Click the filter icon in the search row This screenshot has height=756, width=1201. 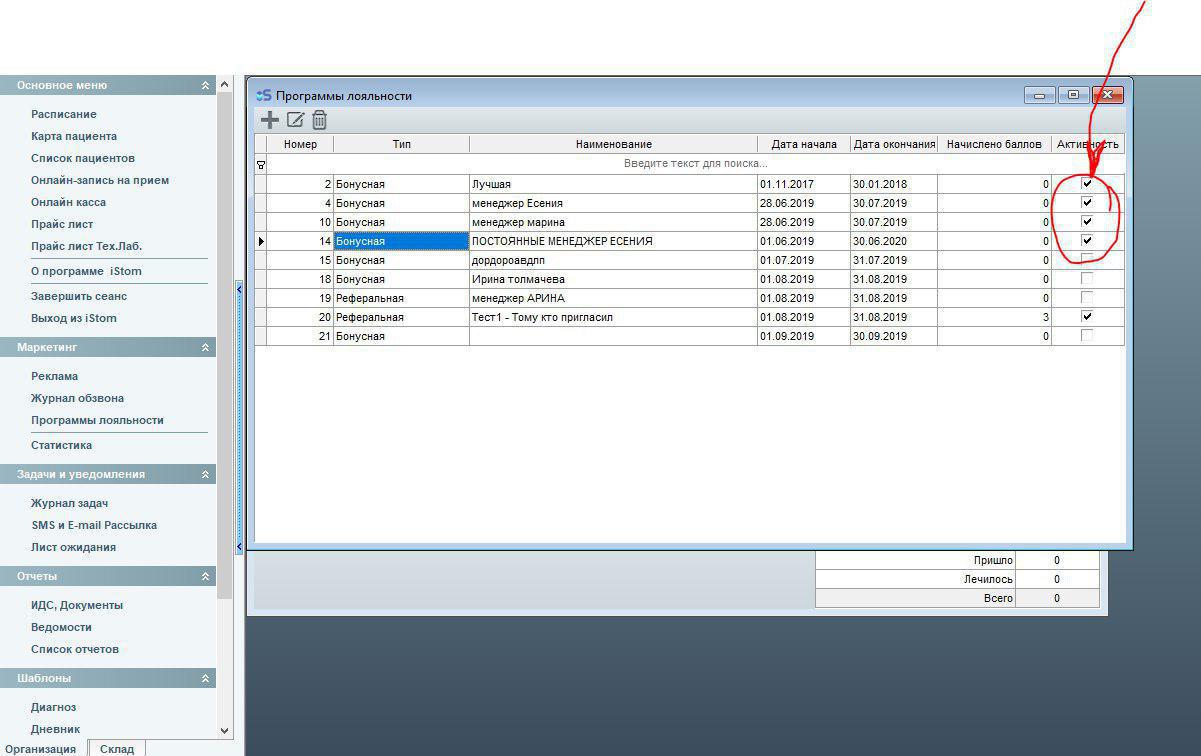[x=261, y=164]
